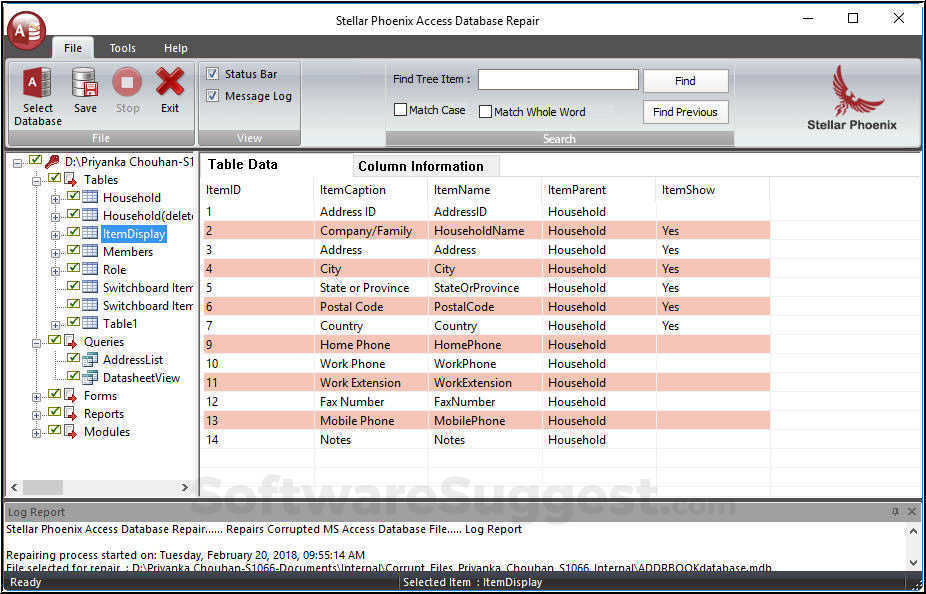Expand the Members table node

click(x=56, y=253)
